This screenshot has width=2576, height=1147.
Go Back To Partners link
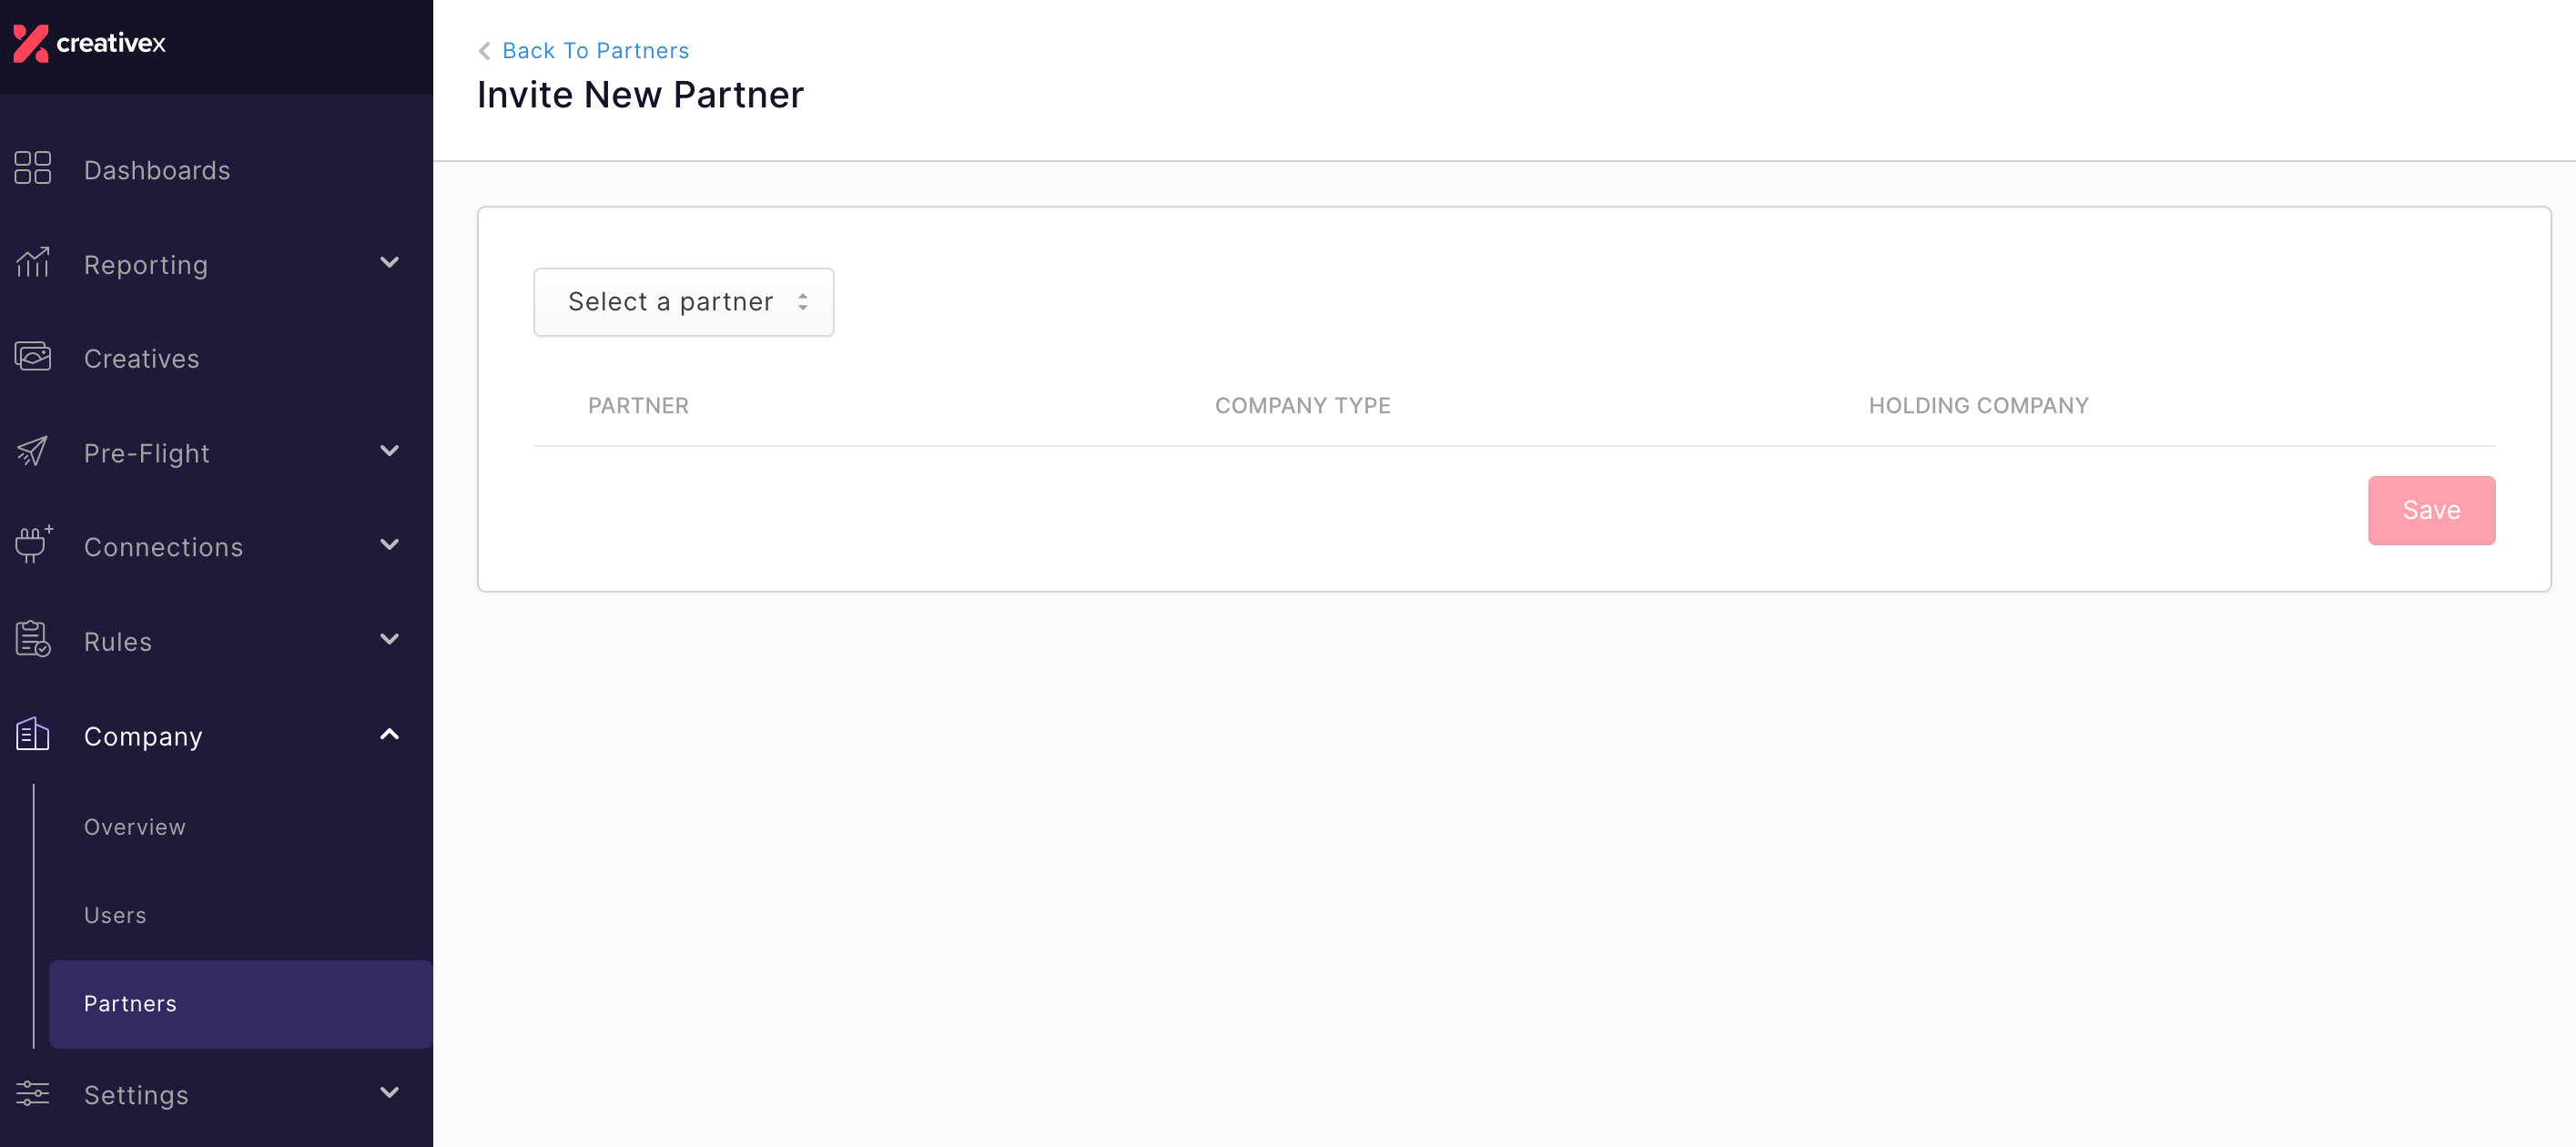pyautogui.click(x=595, y=51)
